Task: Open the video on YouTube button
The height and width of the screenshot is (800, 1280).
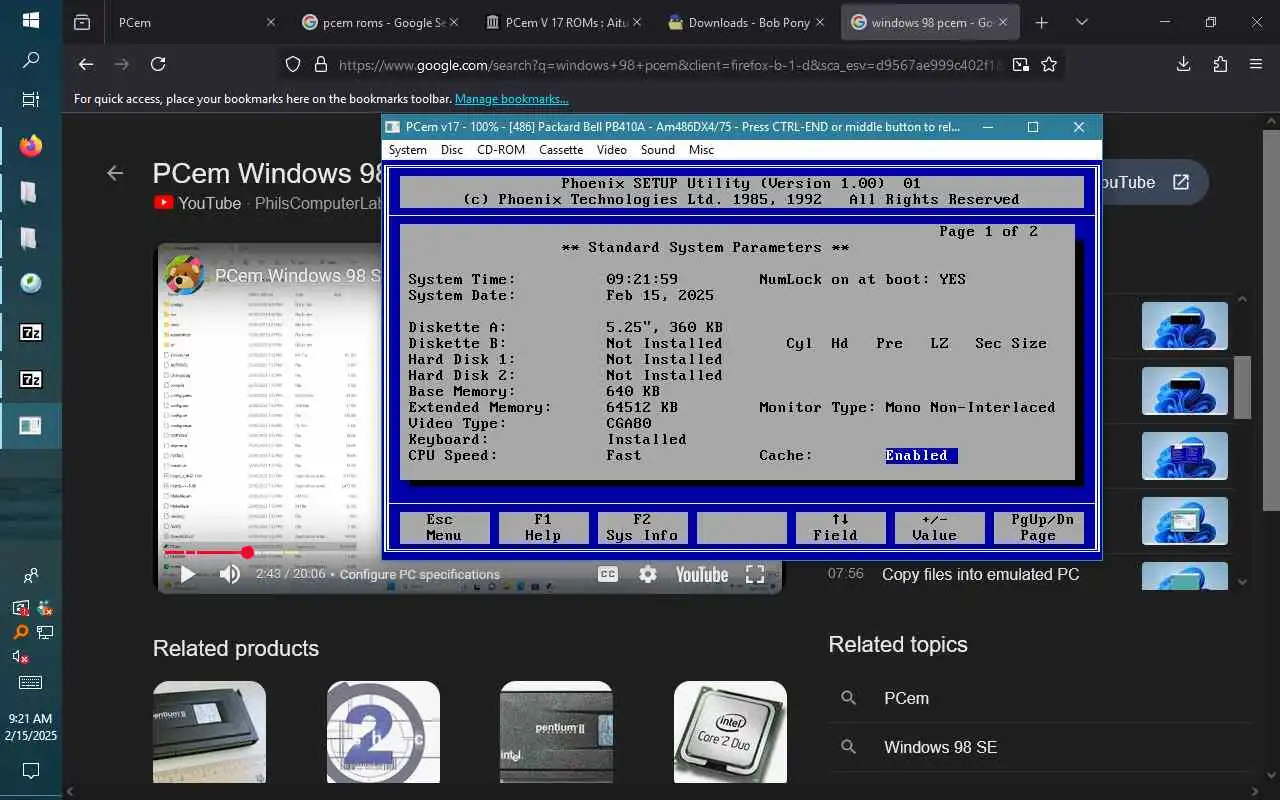Action: tap(1154, 182)
